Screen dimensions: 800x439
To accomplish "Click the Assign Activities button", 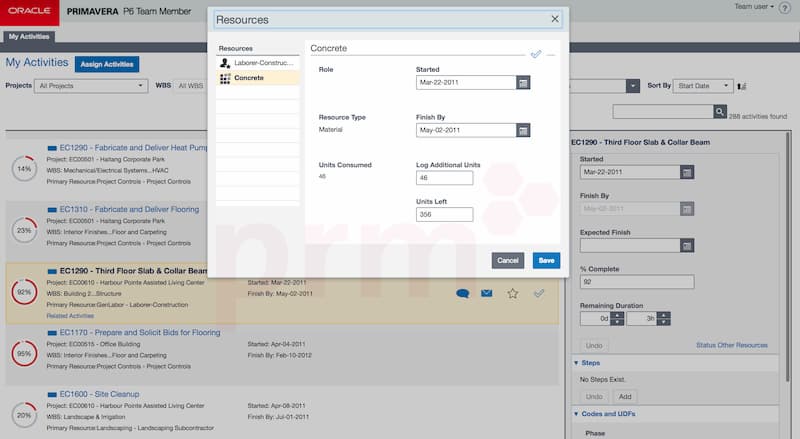I will (x=107, y=63).
